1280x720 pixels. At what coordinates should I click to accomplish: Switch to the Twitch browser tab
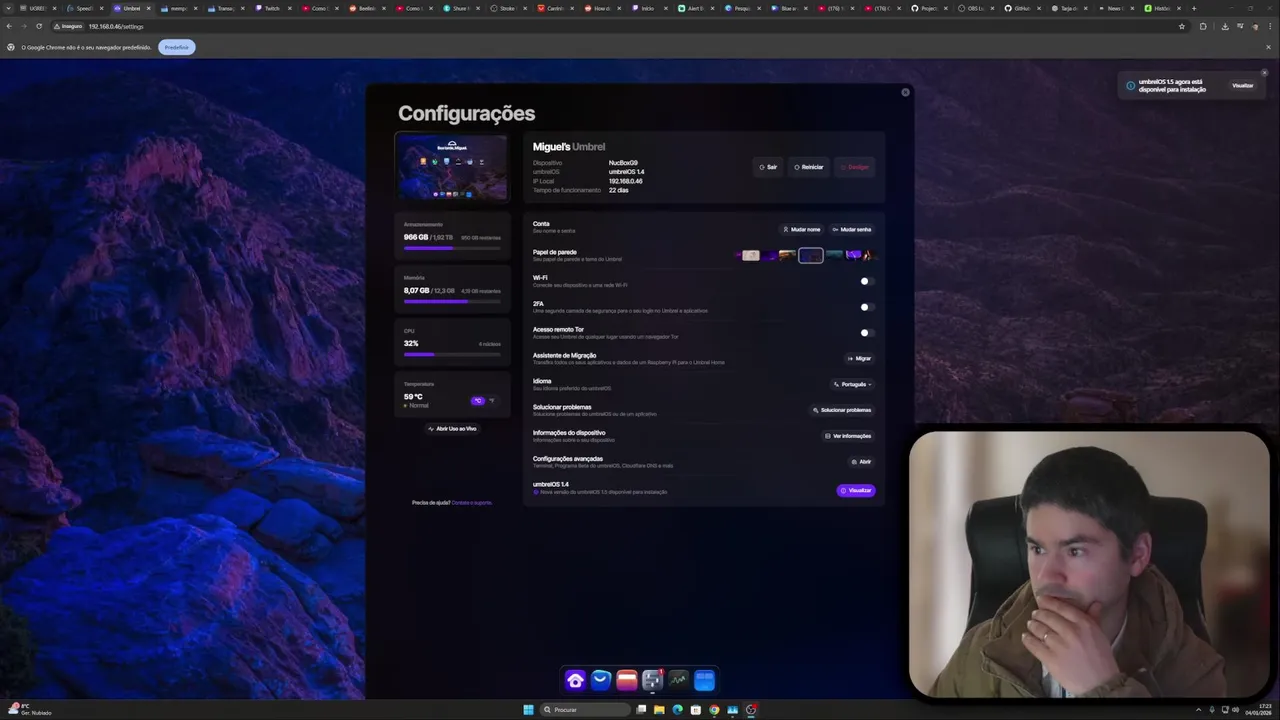[272, 8]
